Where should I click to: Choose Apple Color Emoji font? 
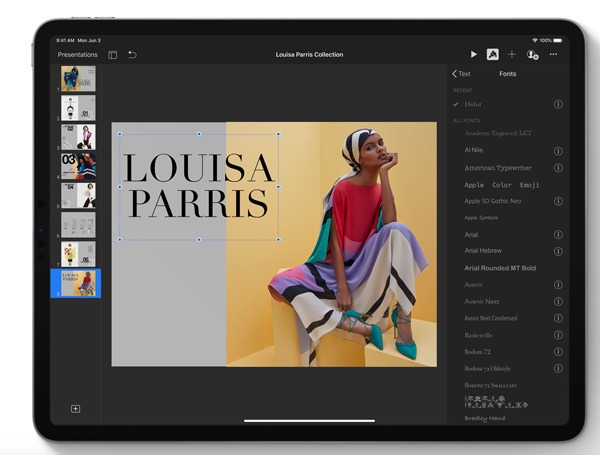[502, 185]
